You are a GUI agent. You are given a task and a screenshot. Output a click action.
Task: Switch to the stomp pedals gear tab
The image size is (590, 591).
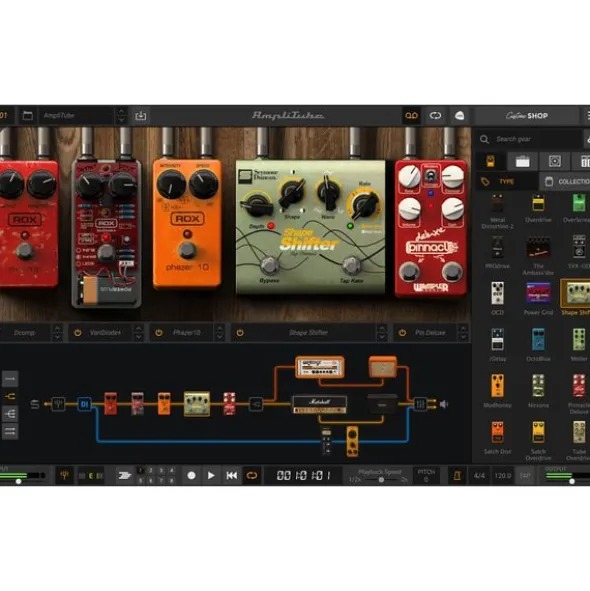(490, 161)
